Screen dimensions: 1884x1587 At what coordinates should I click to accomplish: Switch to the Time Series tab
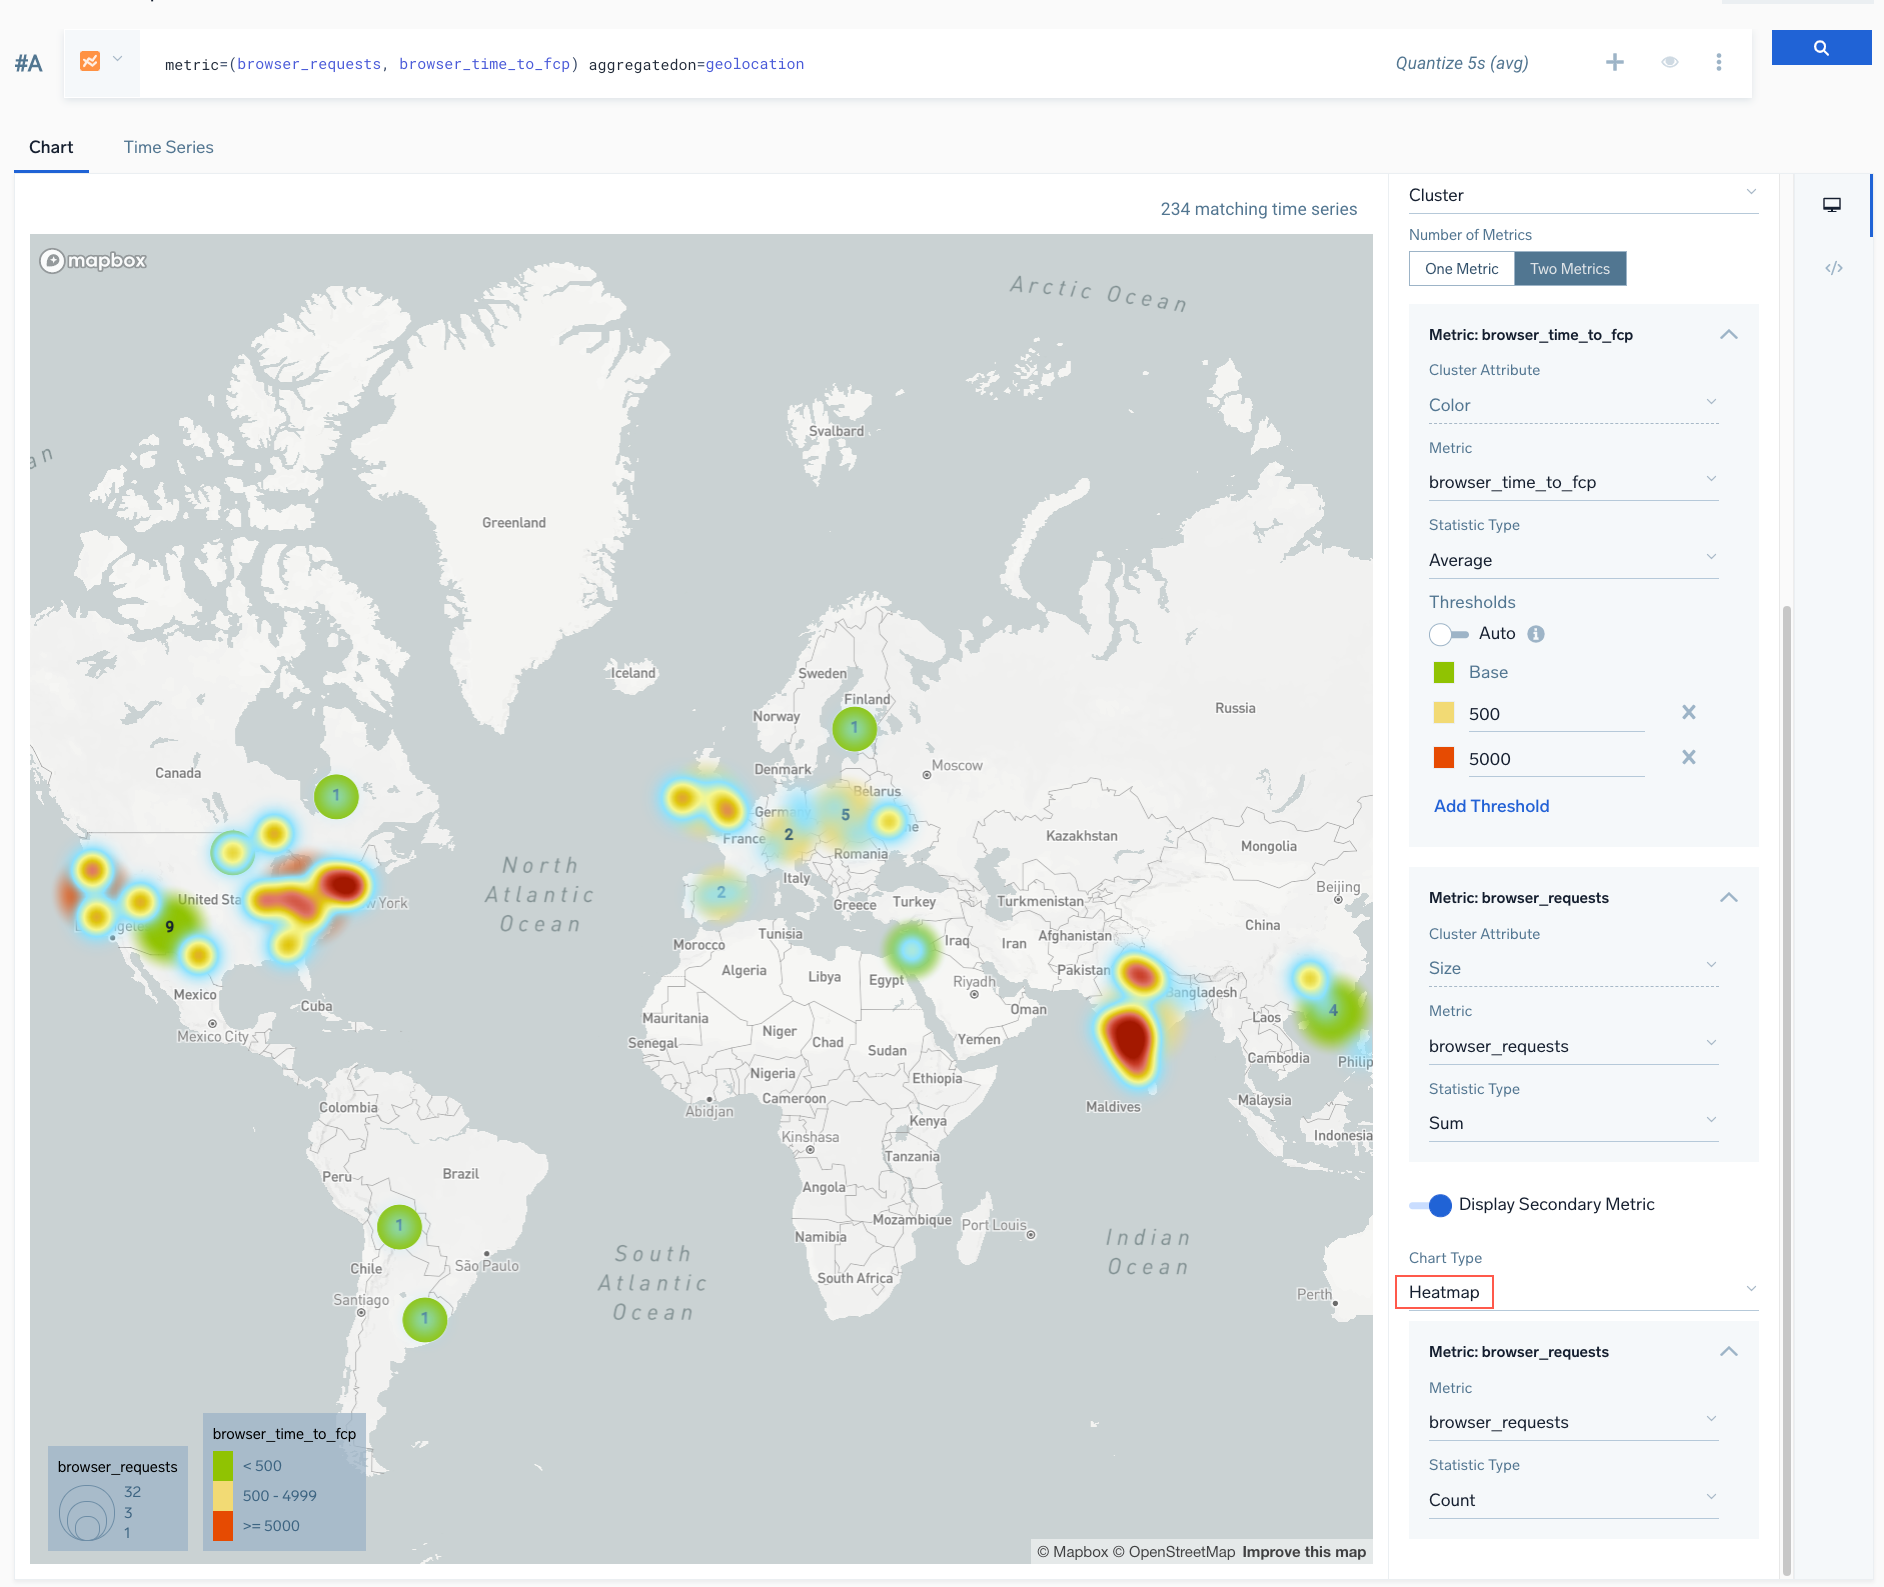[x=168, y=147]
